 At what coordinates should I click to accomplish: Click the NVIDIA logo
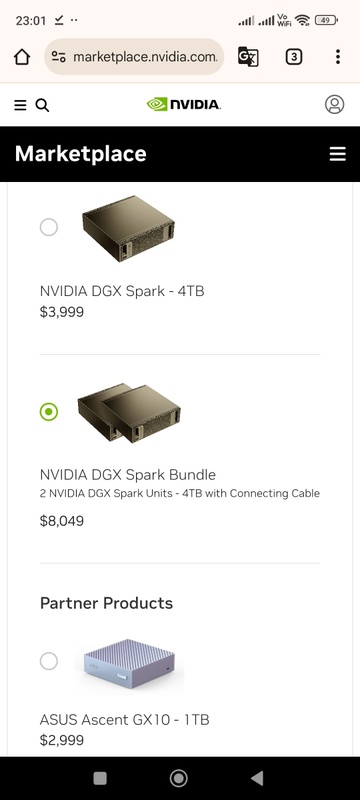click(x=184, y=104)
